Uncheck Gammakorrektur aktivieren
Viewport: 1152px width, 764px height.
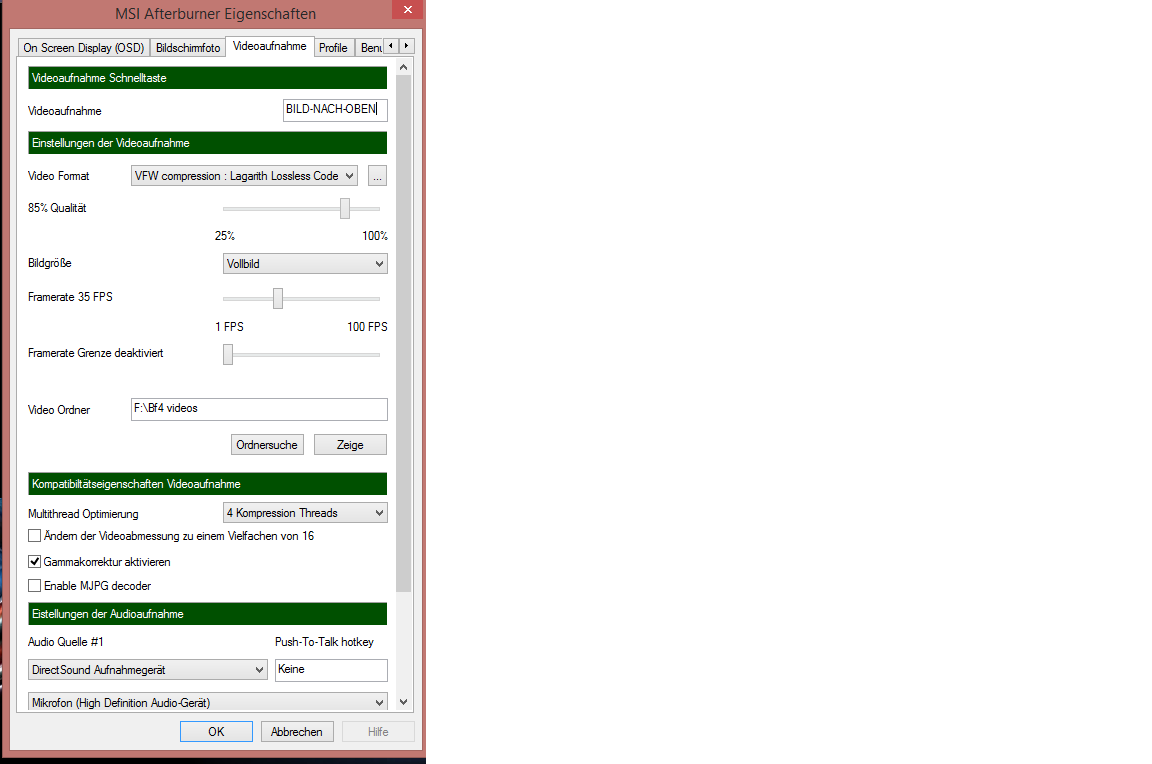35,561
